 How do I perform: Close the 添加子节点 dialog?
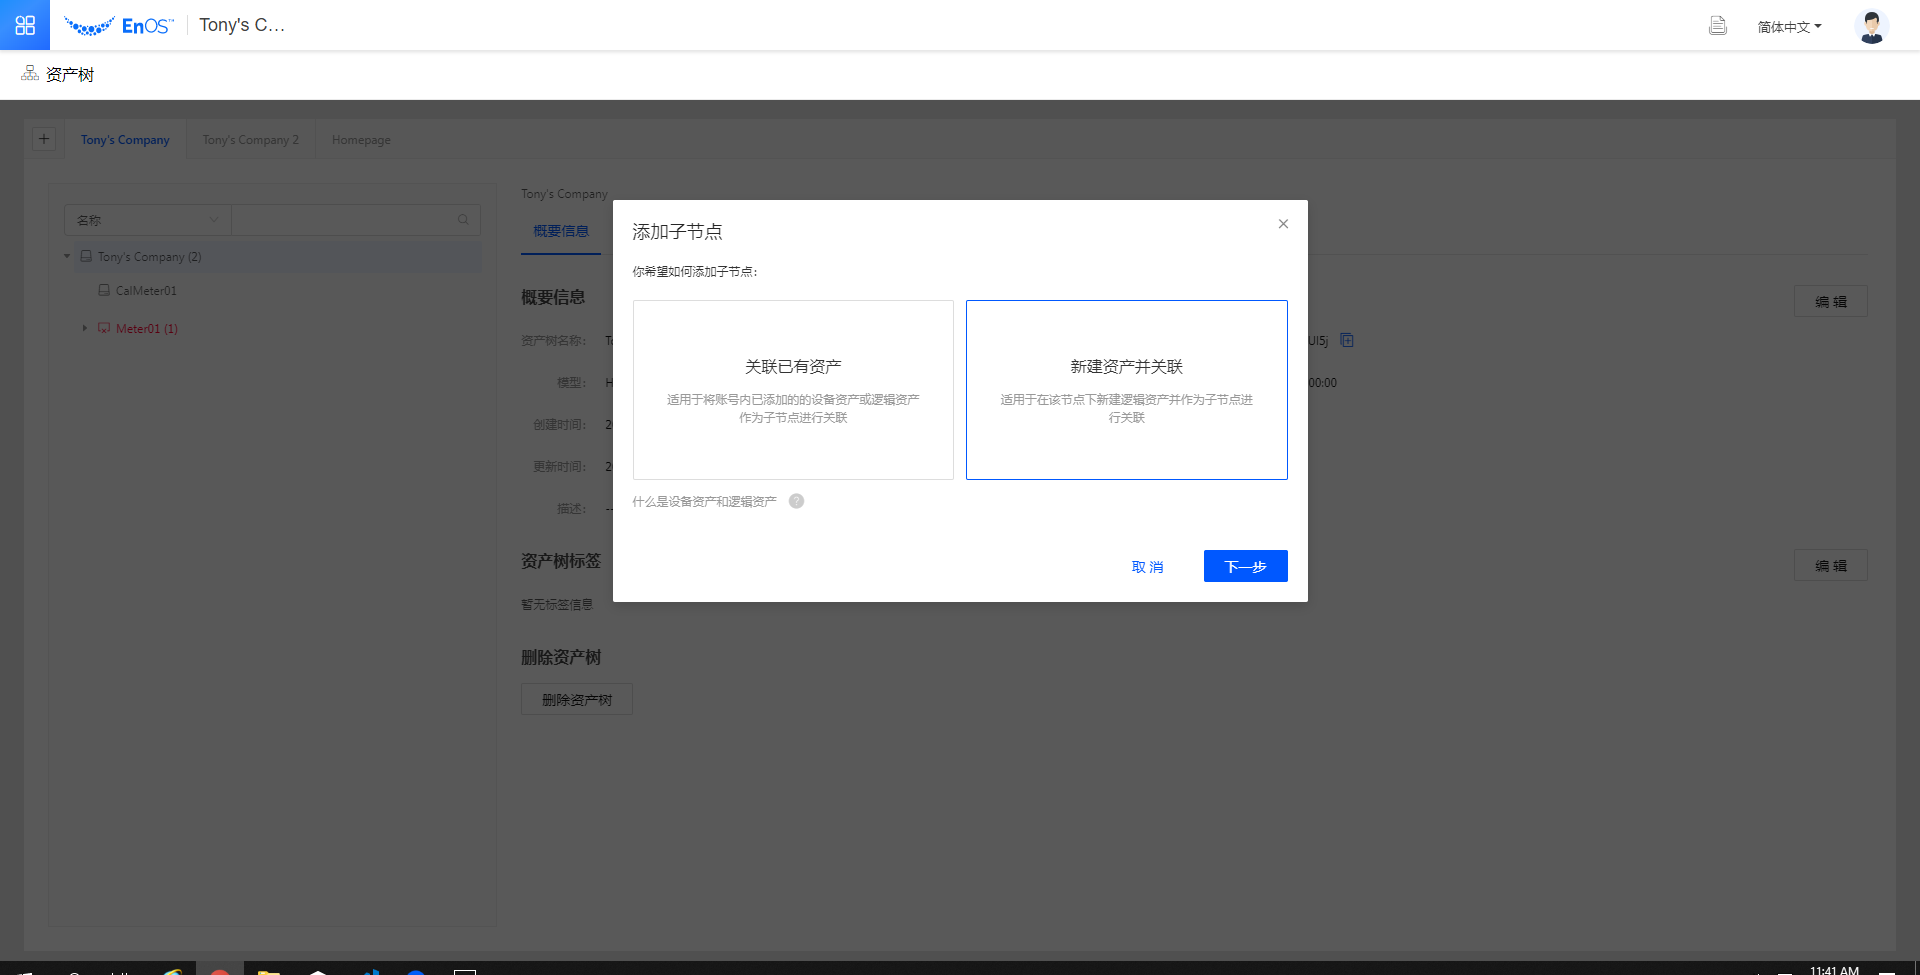pyautogui.click(x=1283, y=224)
